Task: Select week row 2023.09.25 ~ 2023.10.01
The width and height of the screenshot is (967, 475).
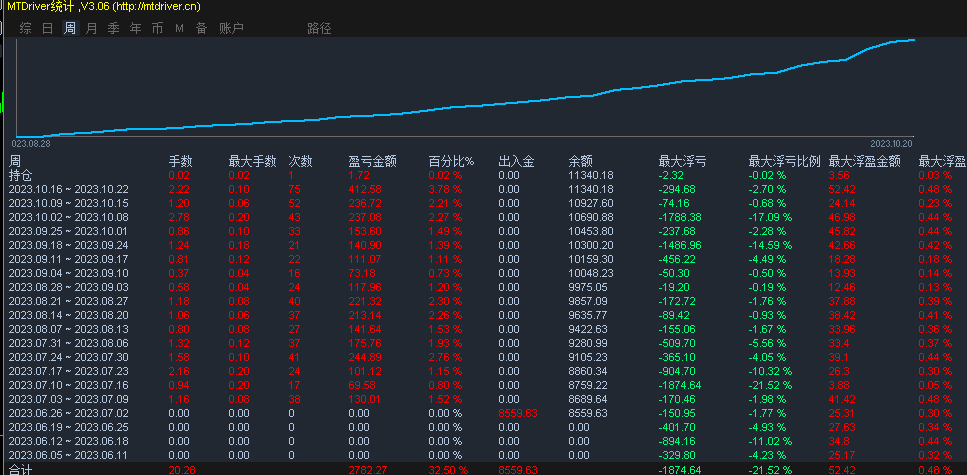Action: click(68, 231)
